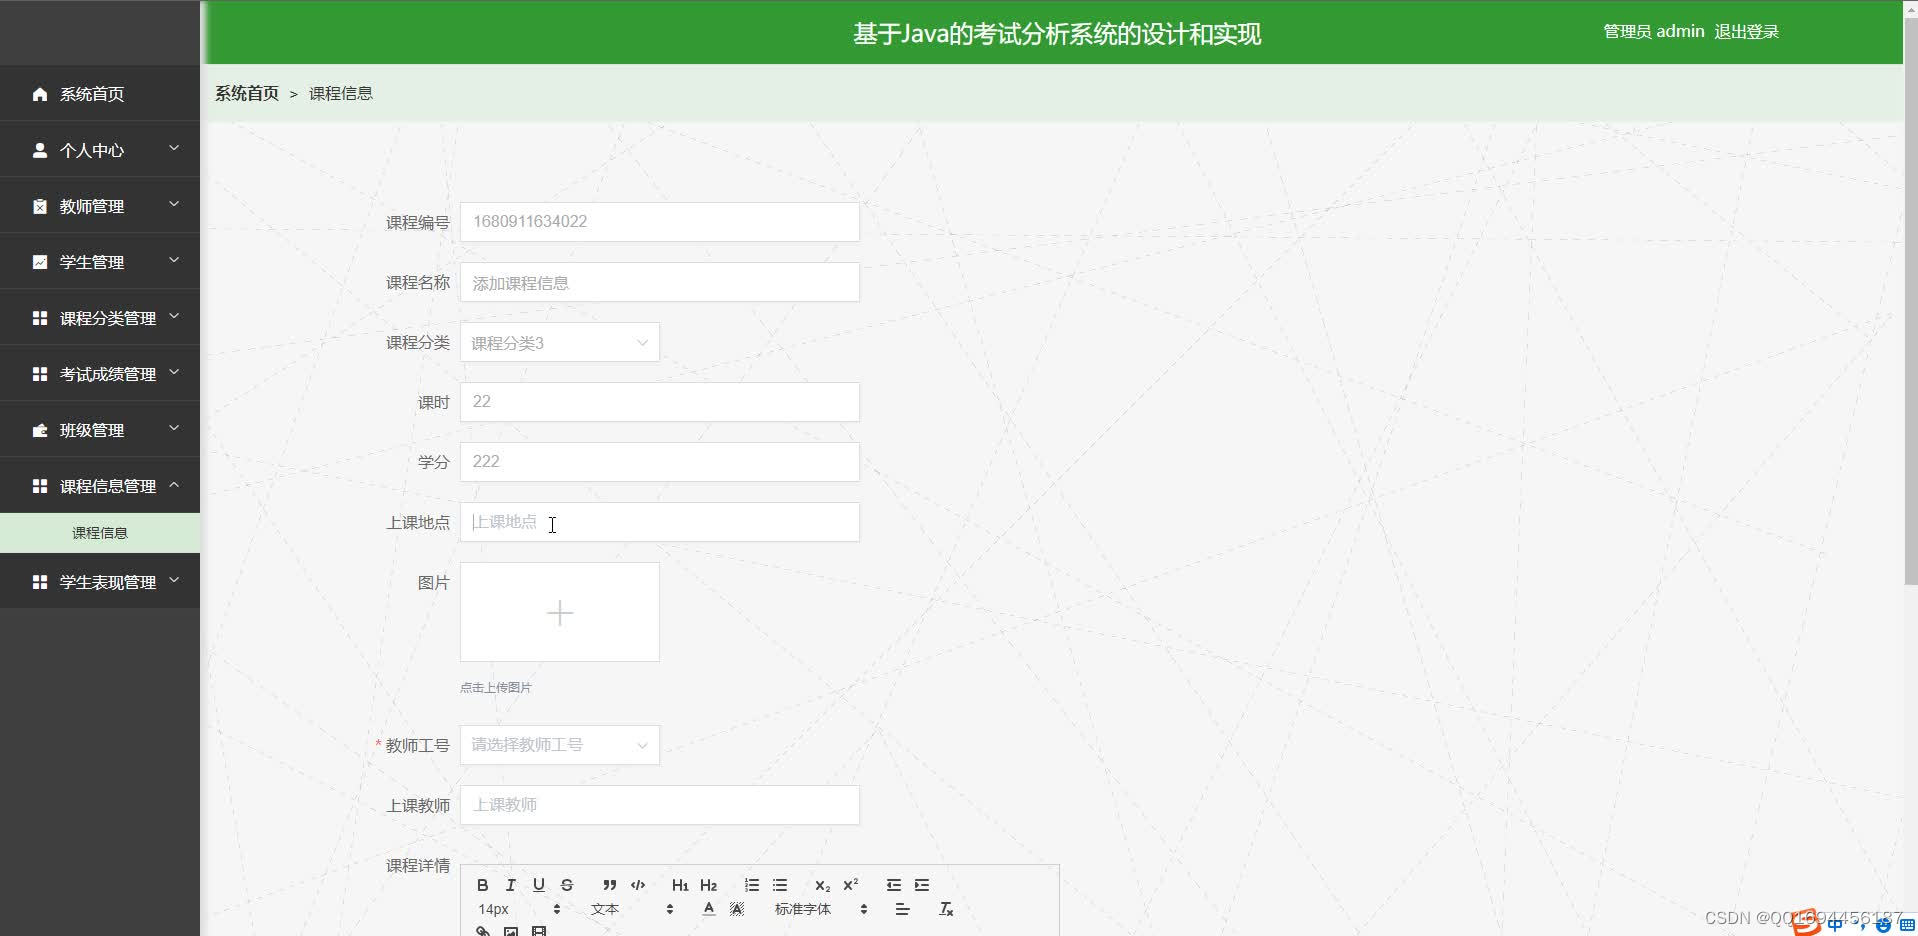Click the grid icon beside 学生表现管理

click(x=40, y=582)
